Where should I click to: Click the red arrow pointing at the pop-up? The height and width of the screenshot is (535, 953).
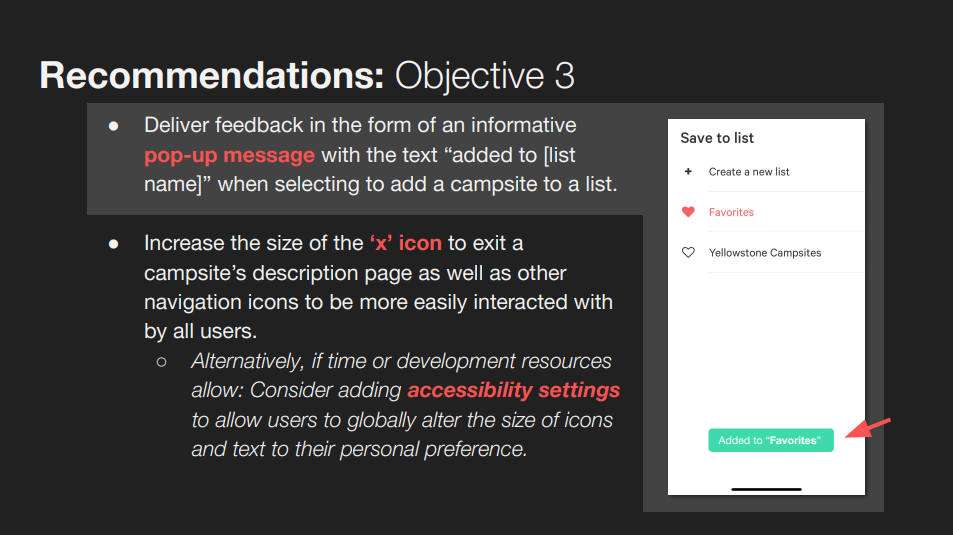[x=868, y=428]
